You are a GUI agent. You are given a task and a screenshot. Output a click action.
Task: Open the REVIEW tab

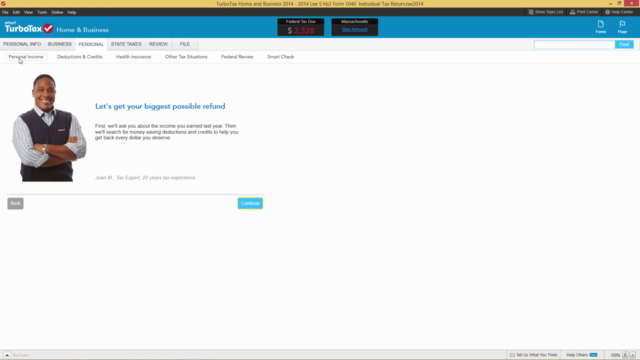tap(158, 44)
